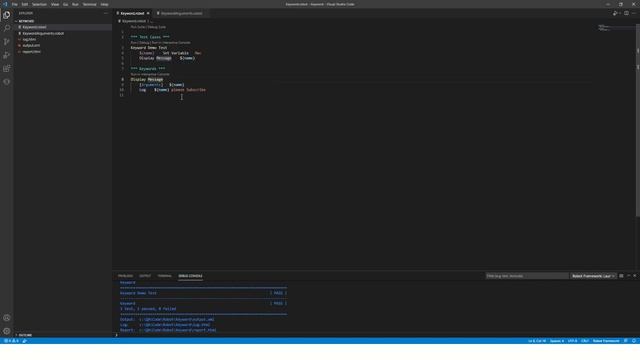
Task: Open the View menu
Action: click(55, 4)
